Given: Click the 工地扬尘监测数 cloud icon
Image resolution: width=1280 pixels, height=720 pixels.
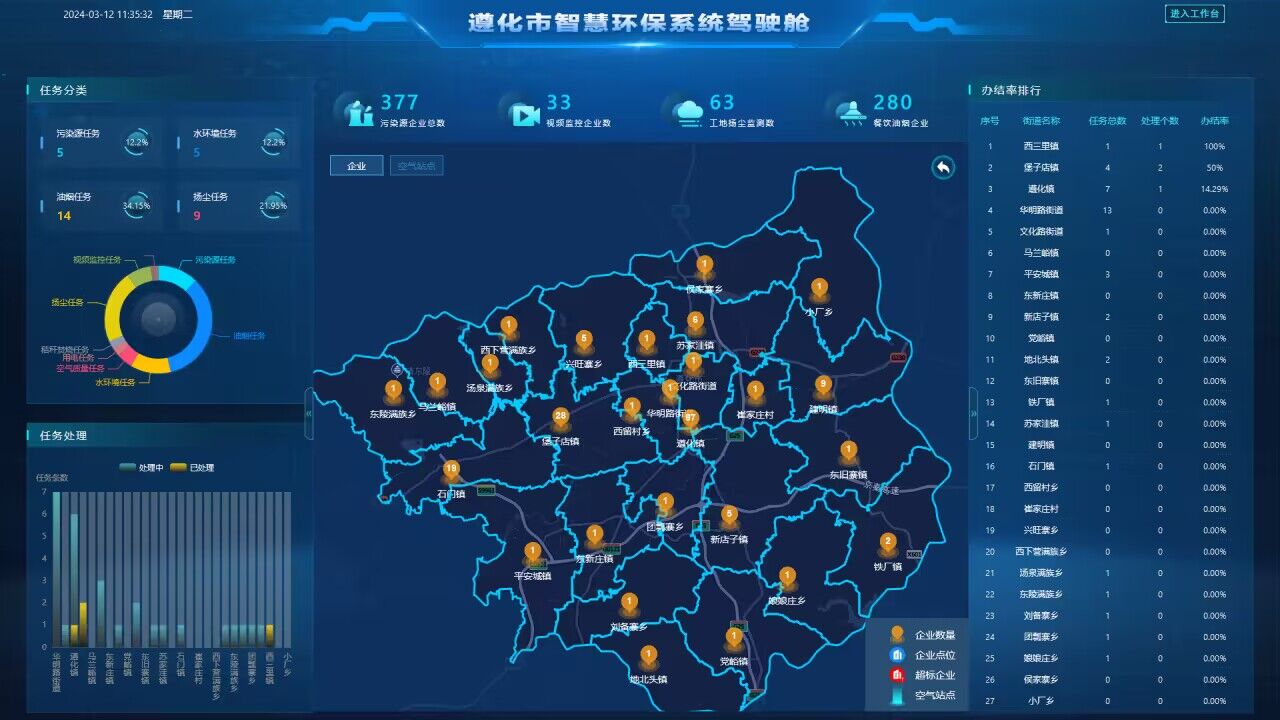Looking at the screenshot, I should [x=688, y=112].
